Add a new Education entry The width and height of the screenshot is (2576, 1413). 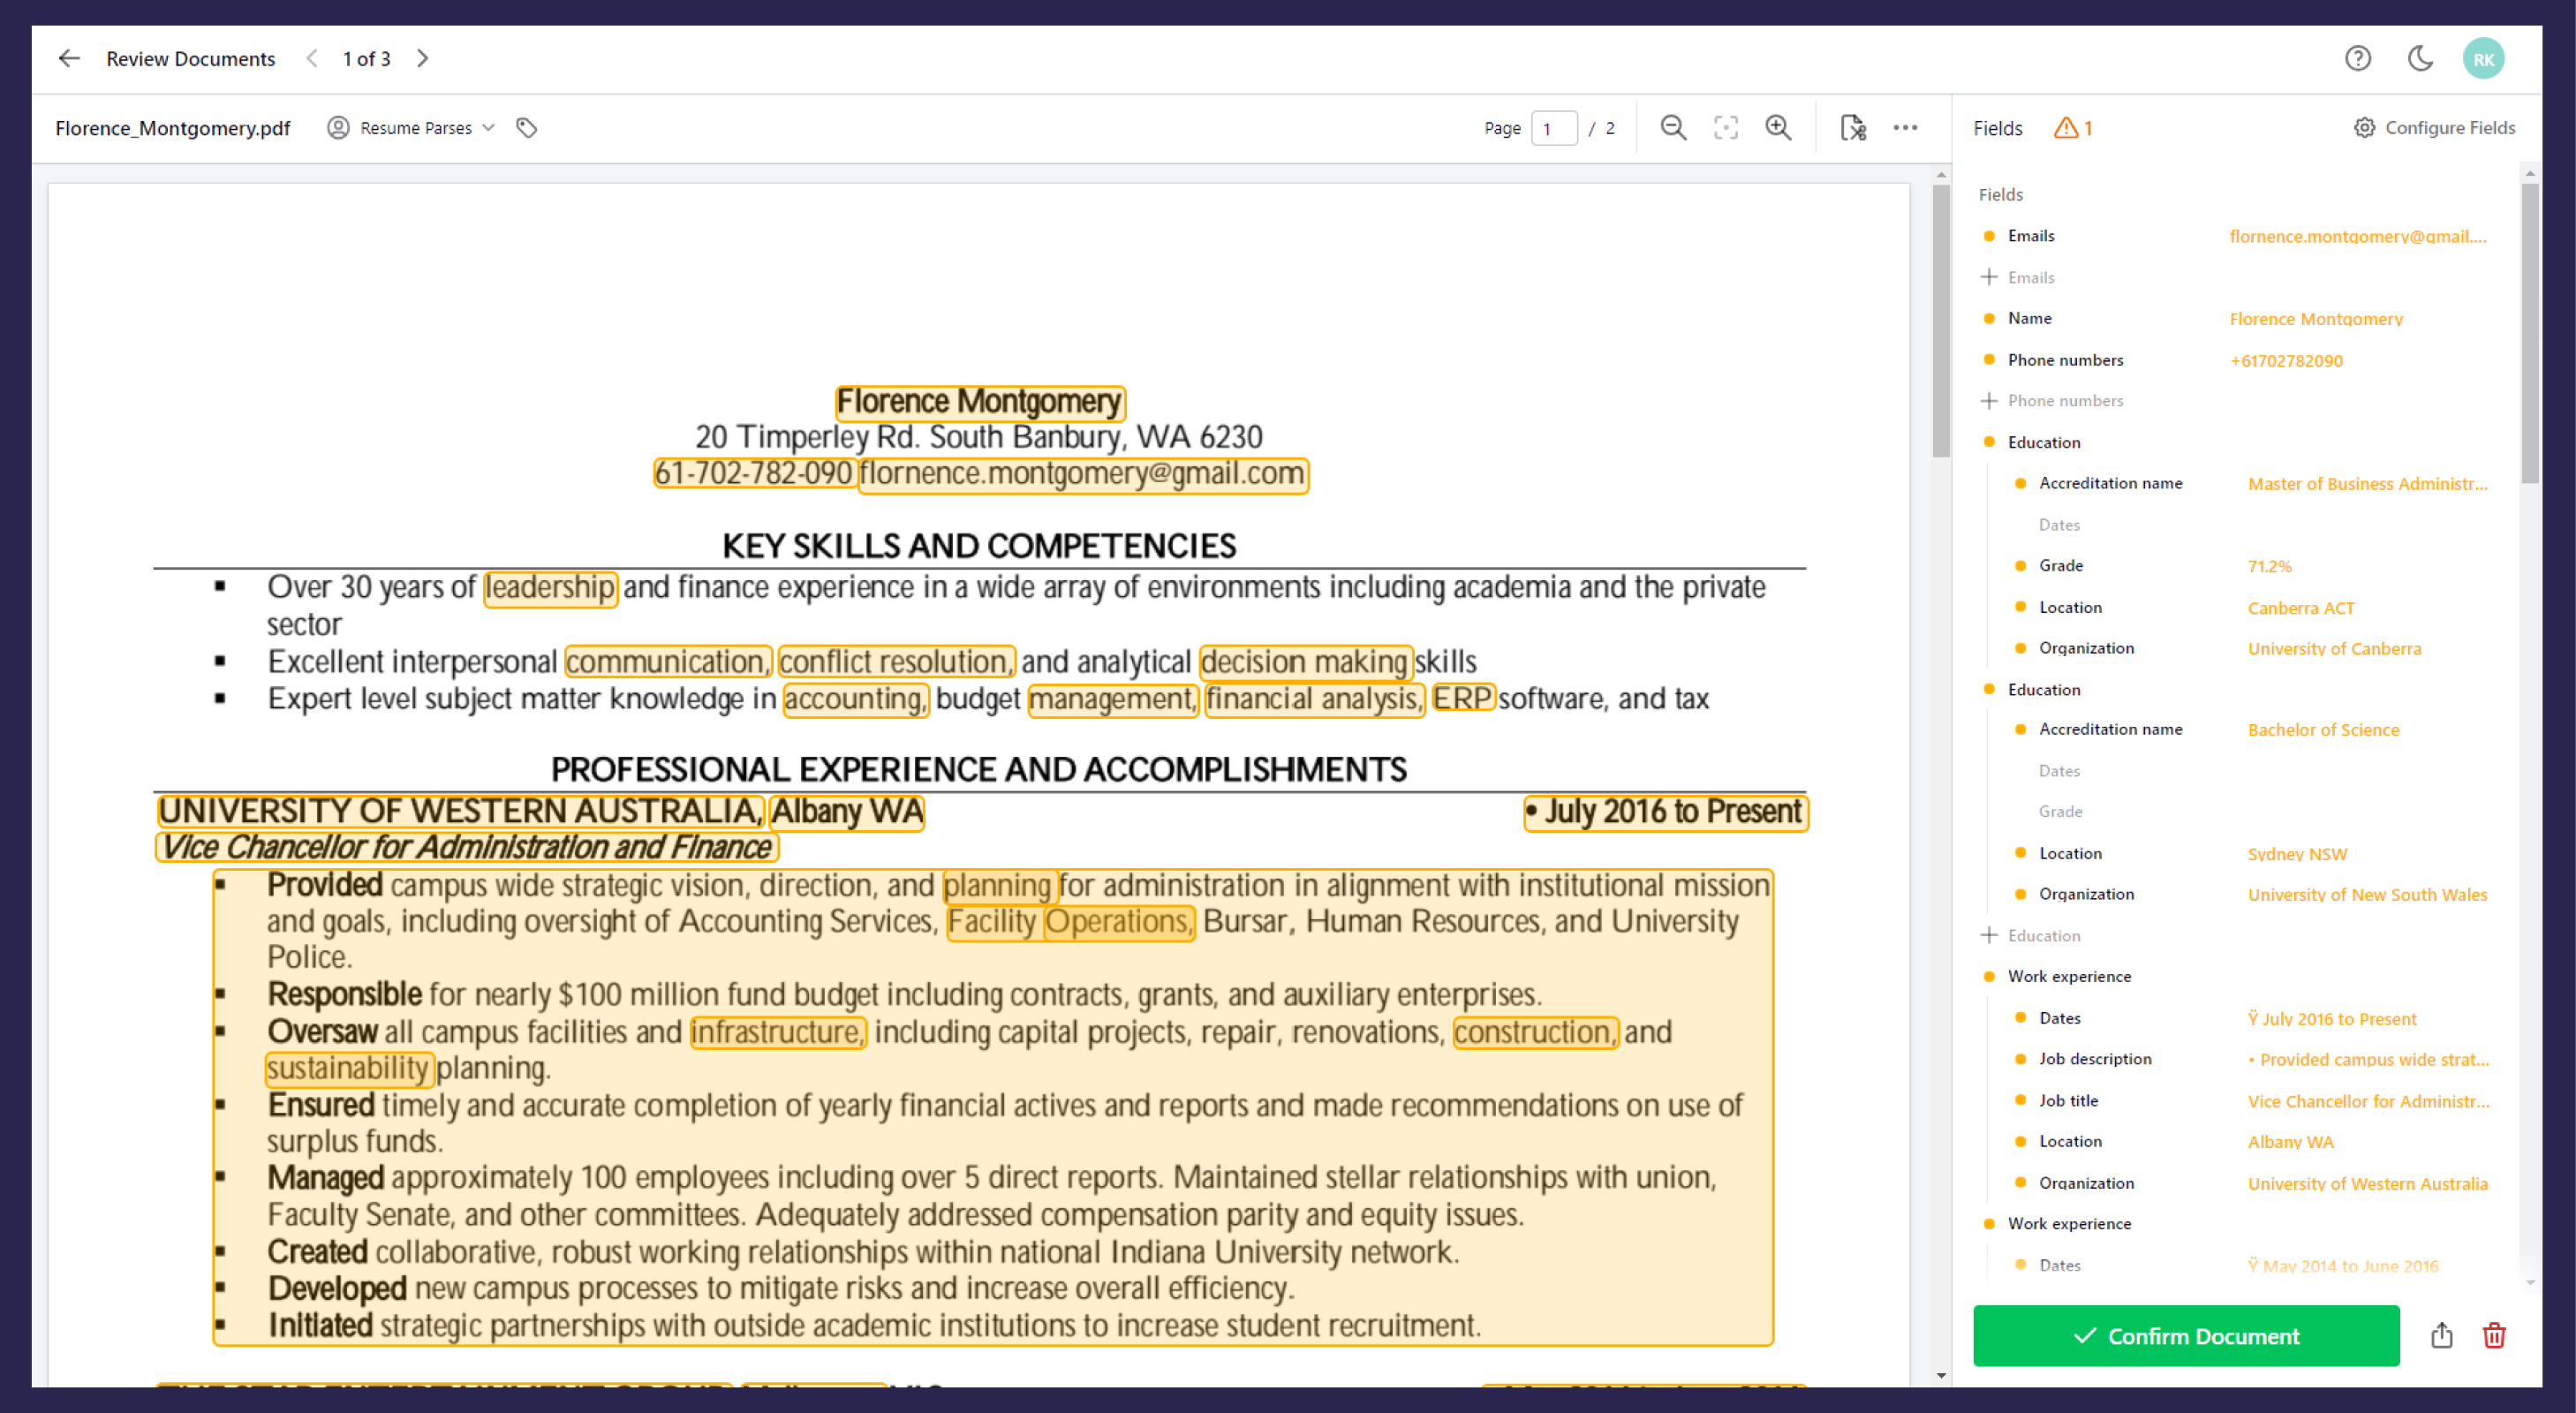click(1988, 935)
